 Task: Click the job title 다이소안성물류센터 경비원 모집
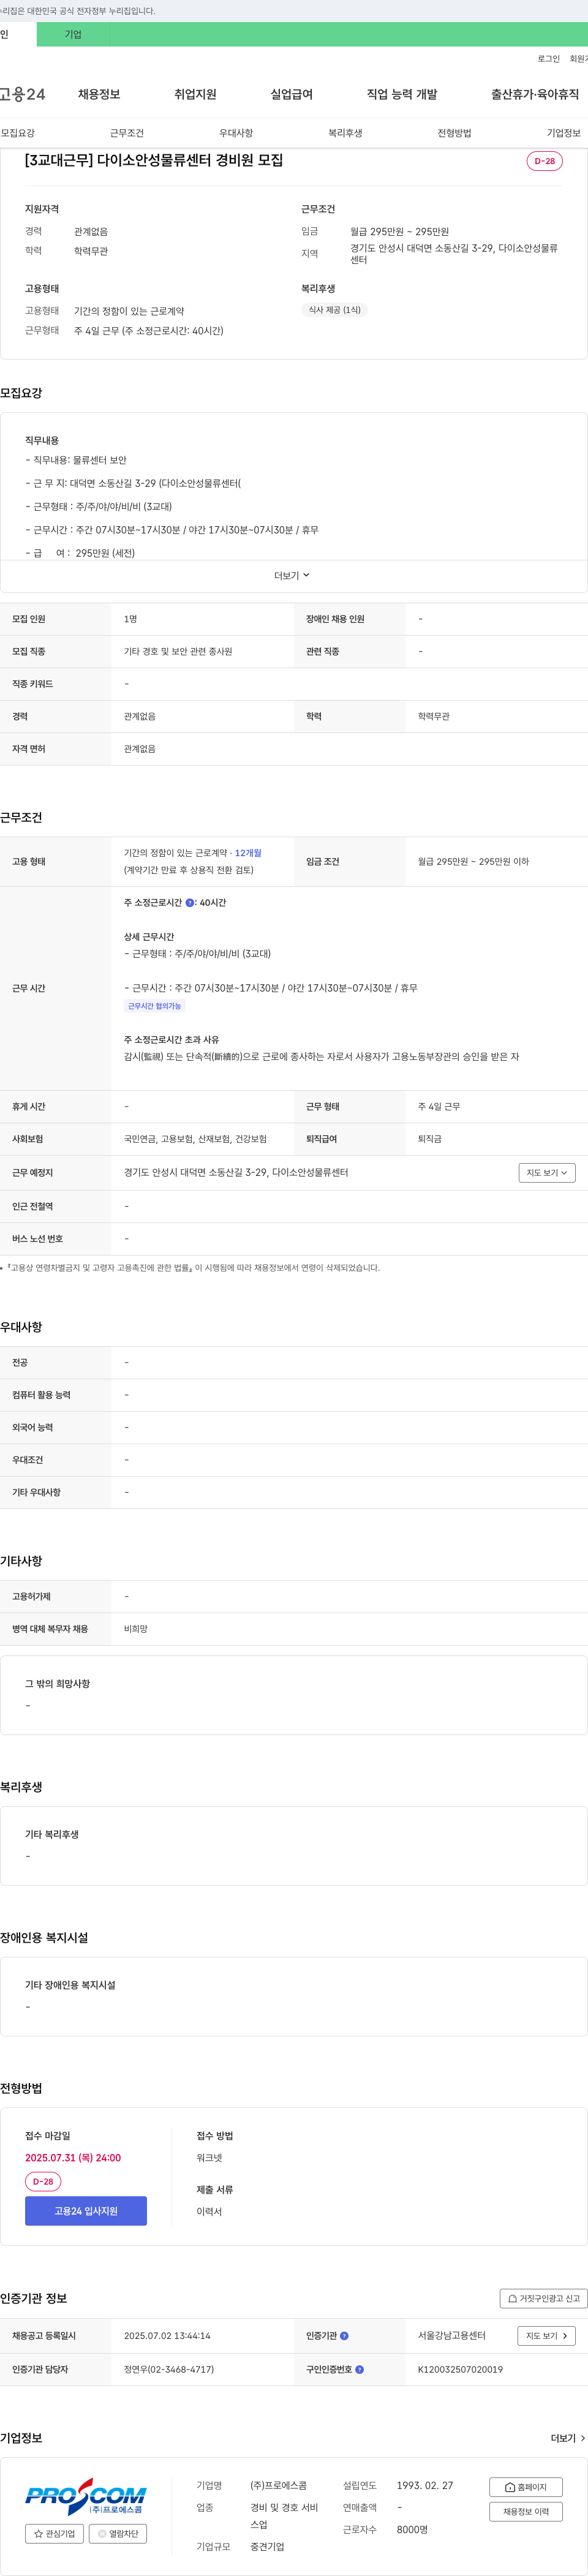153,160
